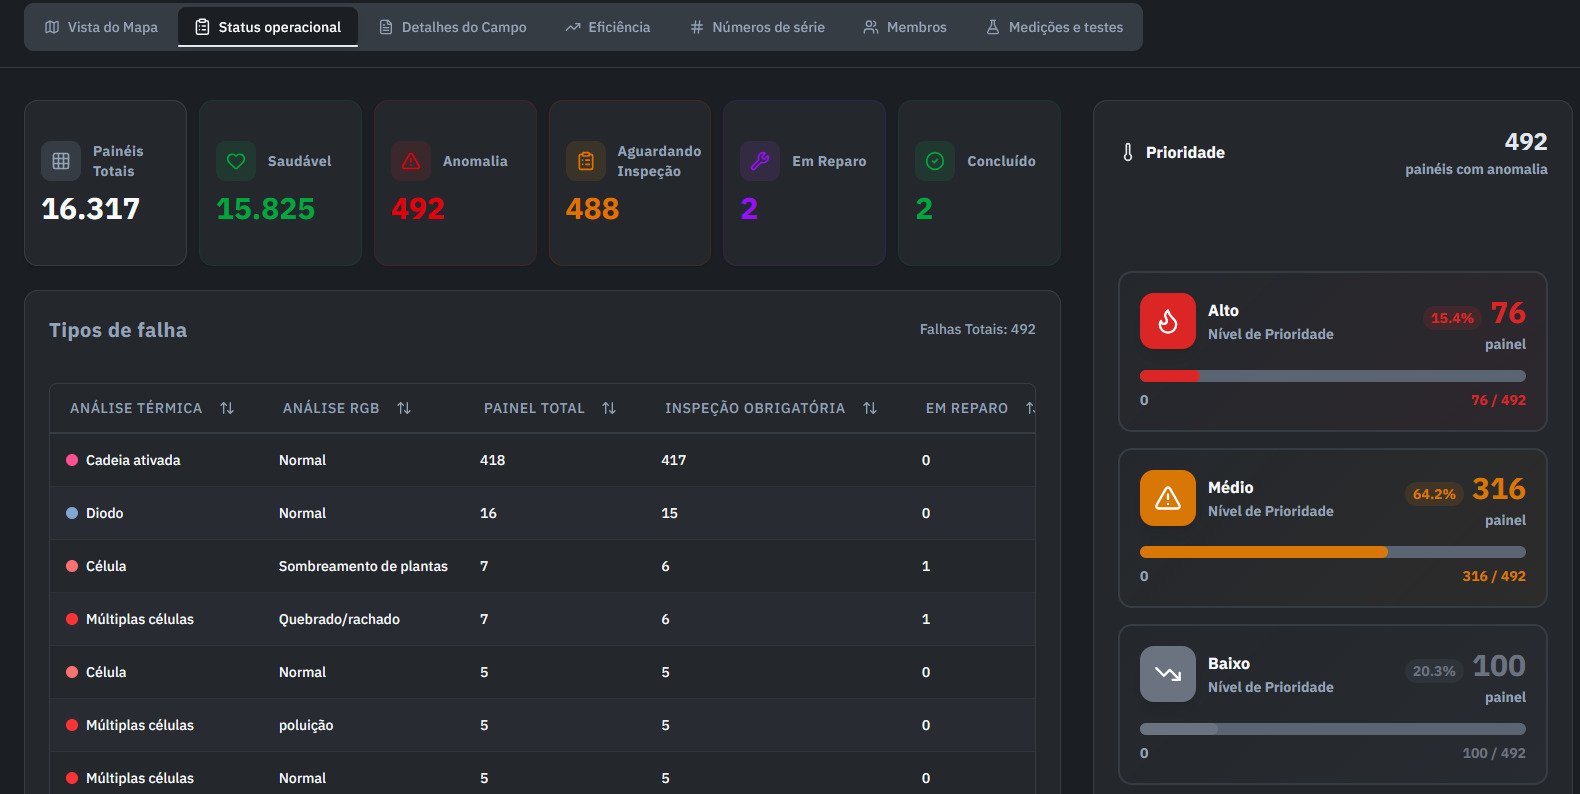Click the orange clipboard Aguardando Inspeção icon
The height and width of the screenshot is (794, 1580).
point(586,161)
